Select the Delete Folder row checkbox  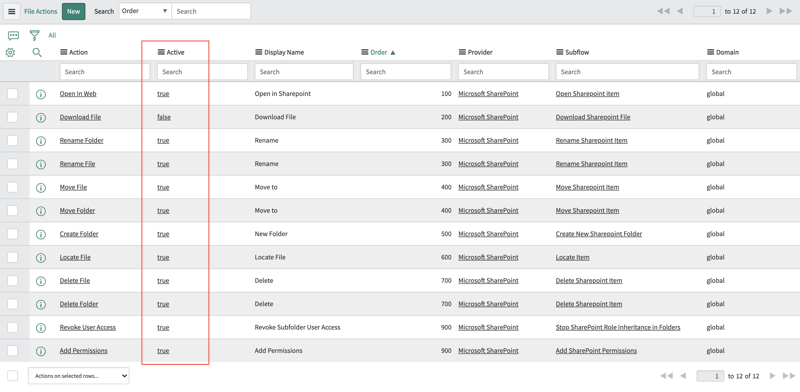tap(12, 304)
